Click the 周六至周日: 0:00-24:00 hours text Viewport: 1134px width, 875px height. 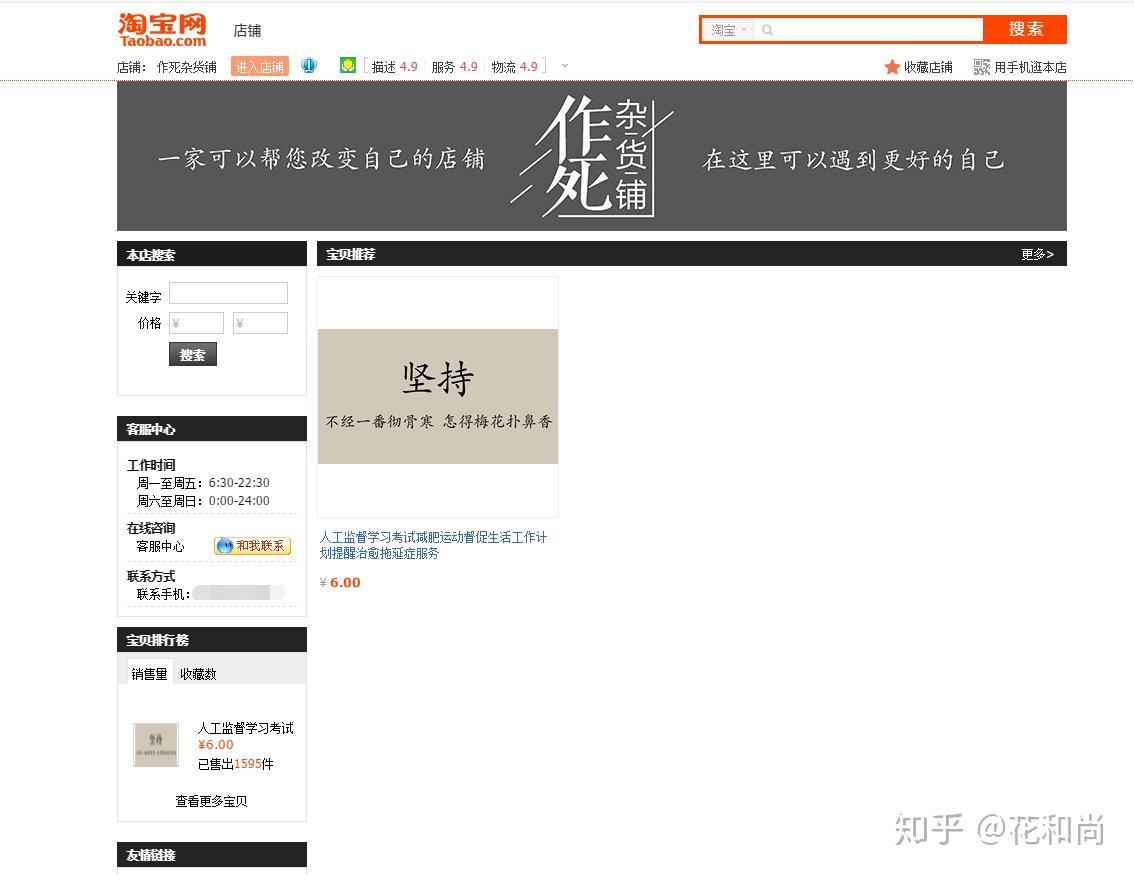(203, 500)
